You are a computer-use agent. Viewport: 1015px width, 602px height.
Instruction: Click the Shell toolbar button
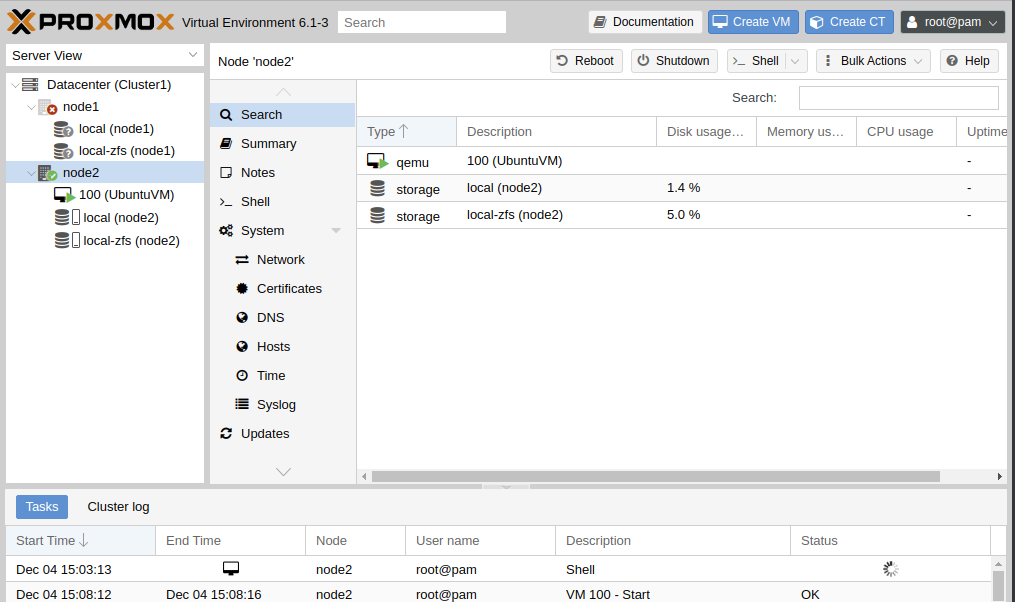756,61
